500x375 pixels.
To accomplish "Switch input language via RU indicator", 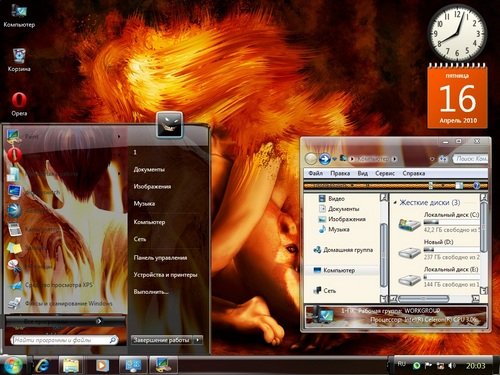I will click(x=402, y=364).
